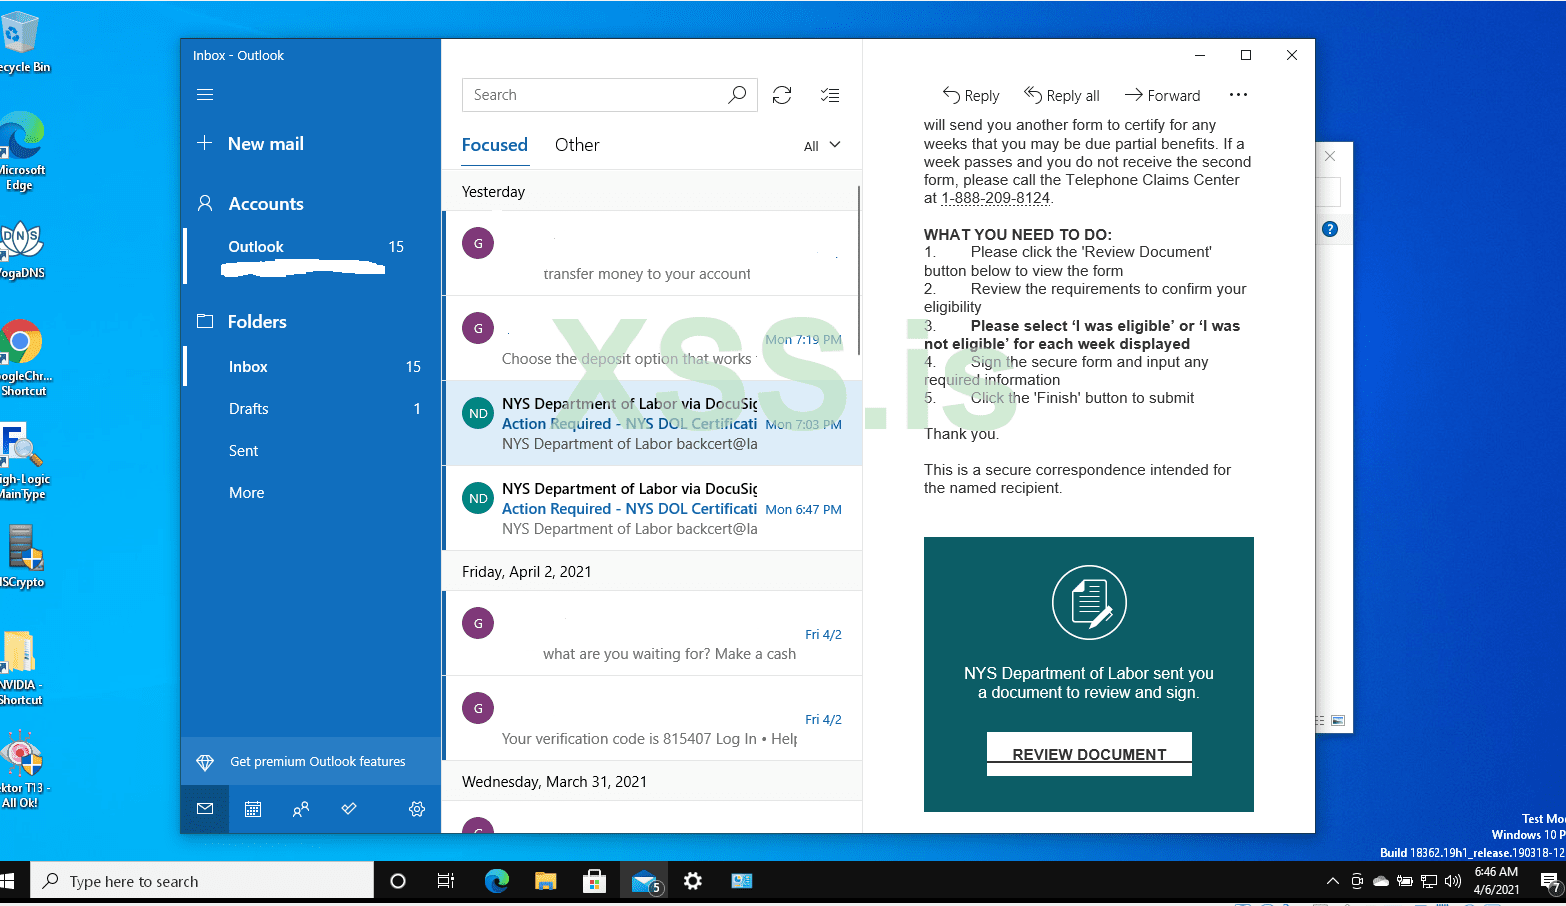Show hidden system tray icons chevron
This screenshot has width=1566, height=906.
pyautogui.click(x=1332, y=881)
